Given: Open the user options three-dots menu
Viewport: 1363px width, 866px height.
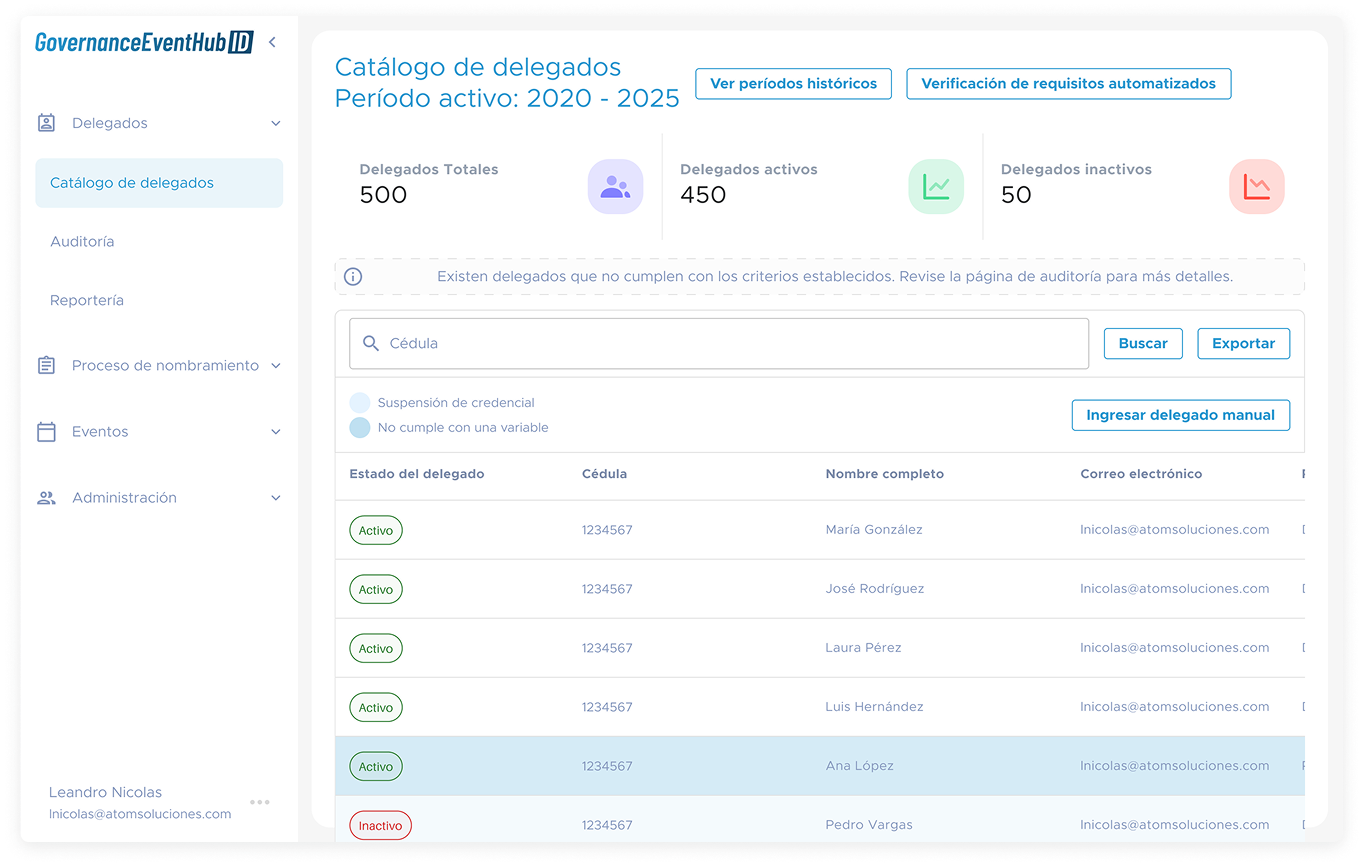Looking at the screenshot, I should coord(260,802).
